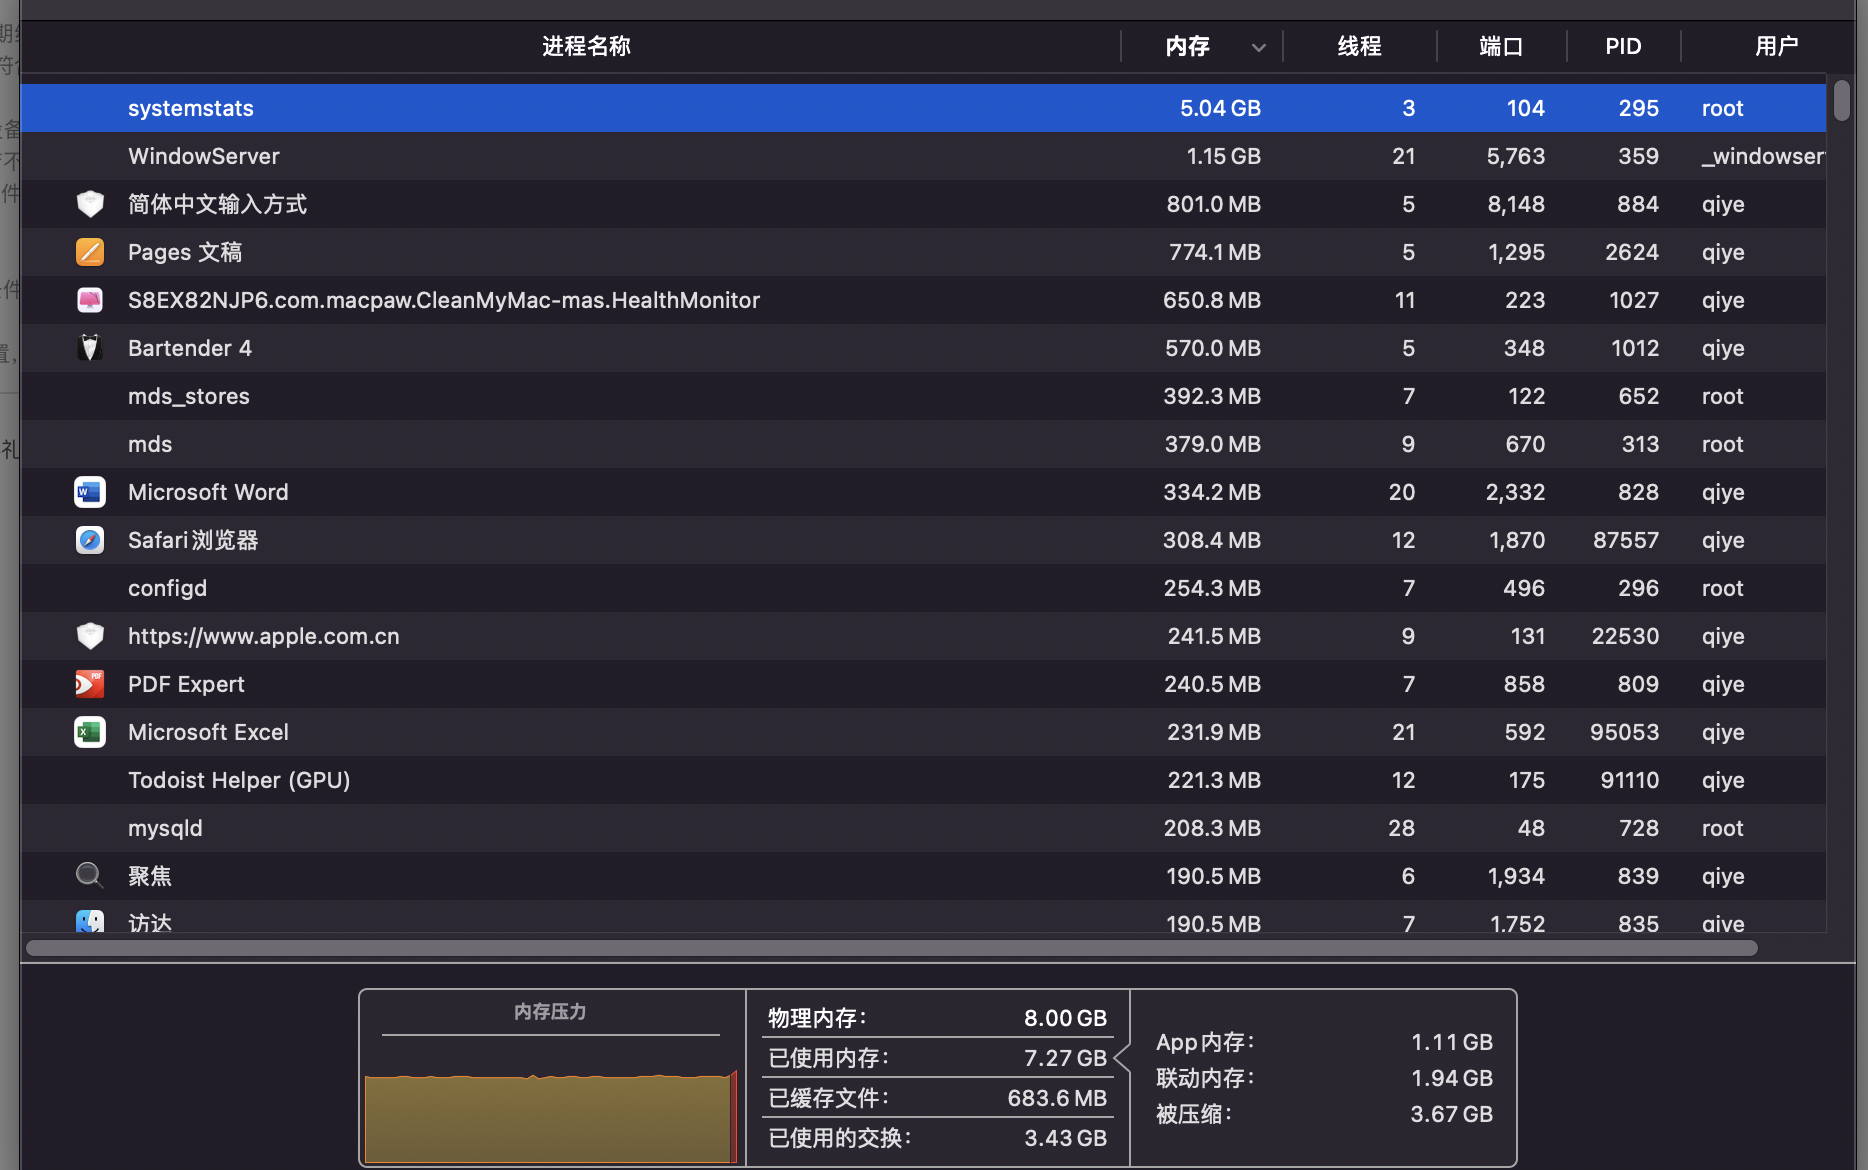Select the 简体中文输入方式 process name
The image size is (1868, 1170).
[217, 204]
